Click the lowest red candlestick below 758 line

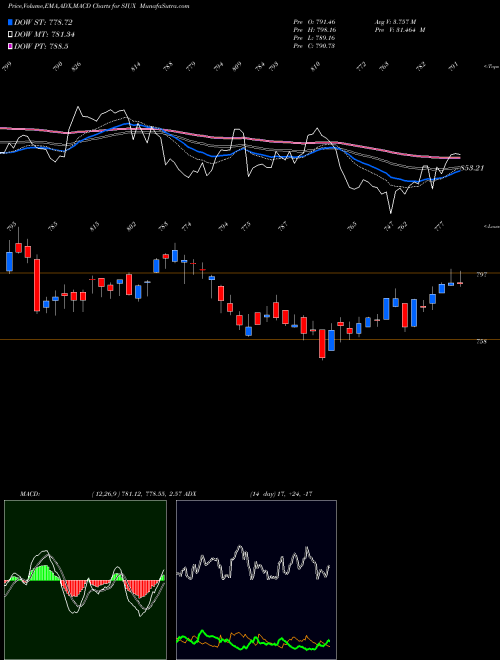(322, 344)
